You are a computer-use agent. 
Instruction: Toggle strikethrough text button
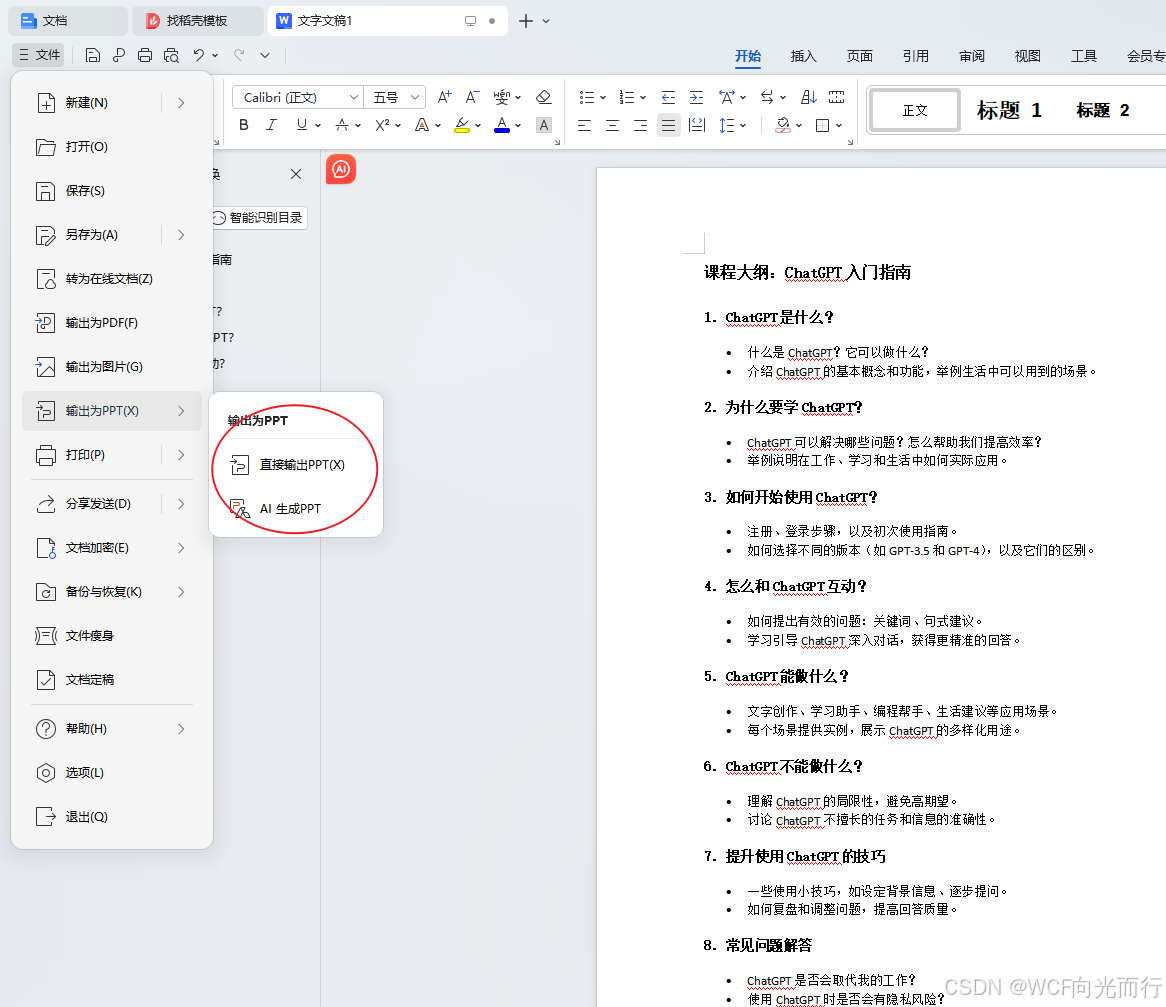tap(341, 125)
